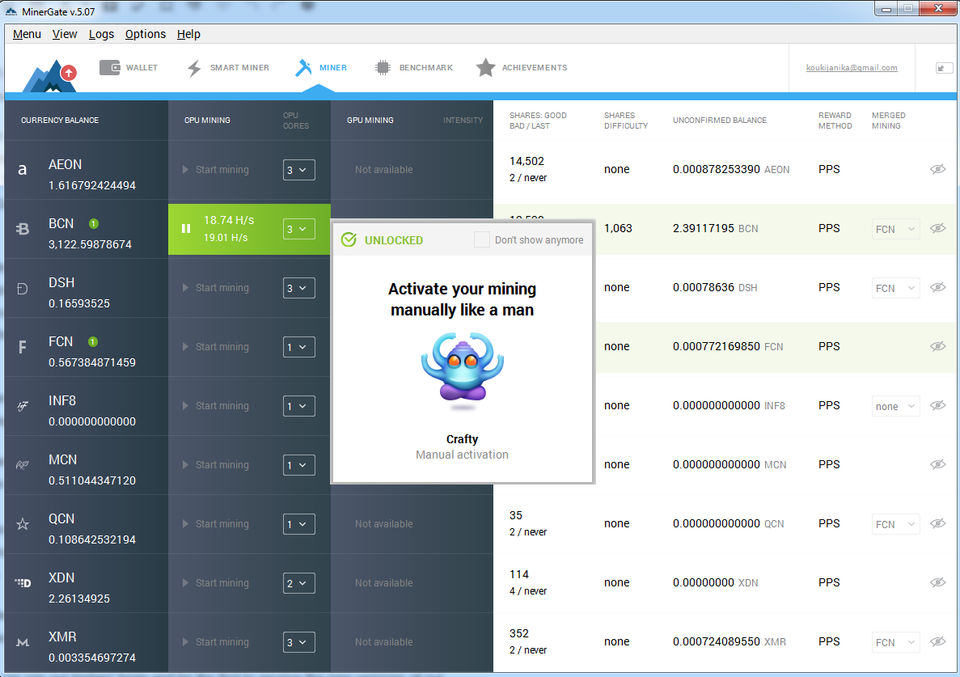Open the Wallet icon

(x=110, y=67)
